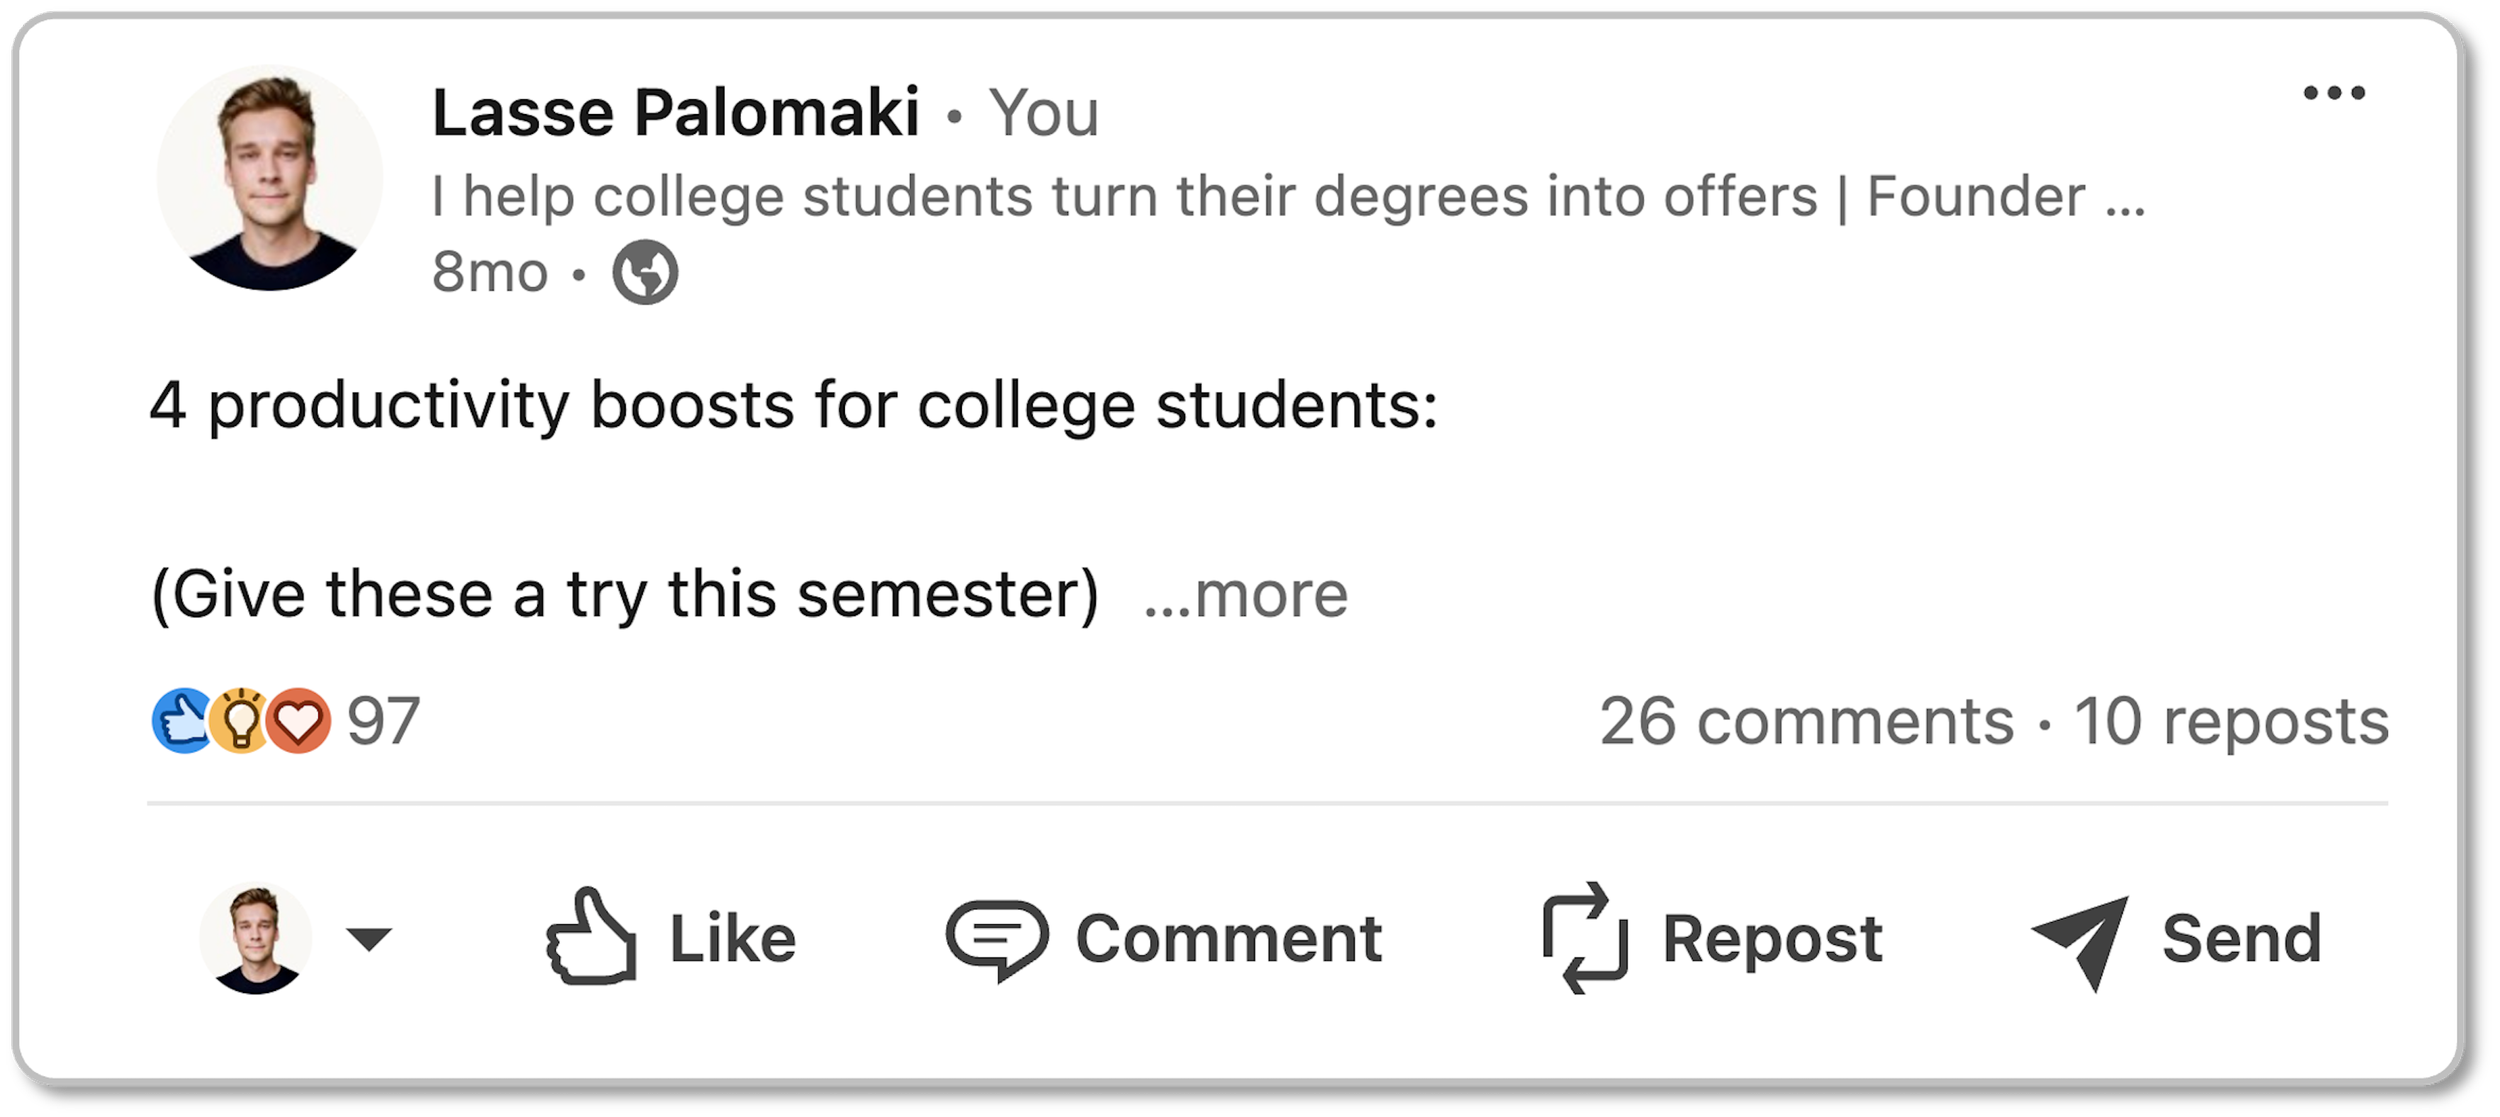Click the Repost button label
This screenshot has width=2500, height=1117.
tap(1772, 939)
